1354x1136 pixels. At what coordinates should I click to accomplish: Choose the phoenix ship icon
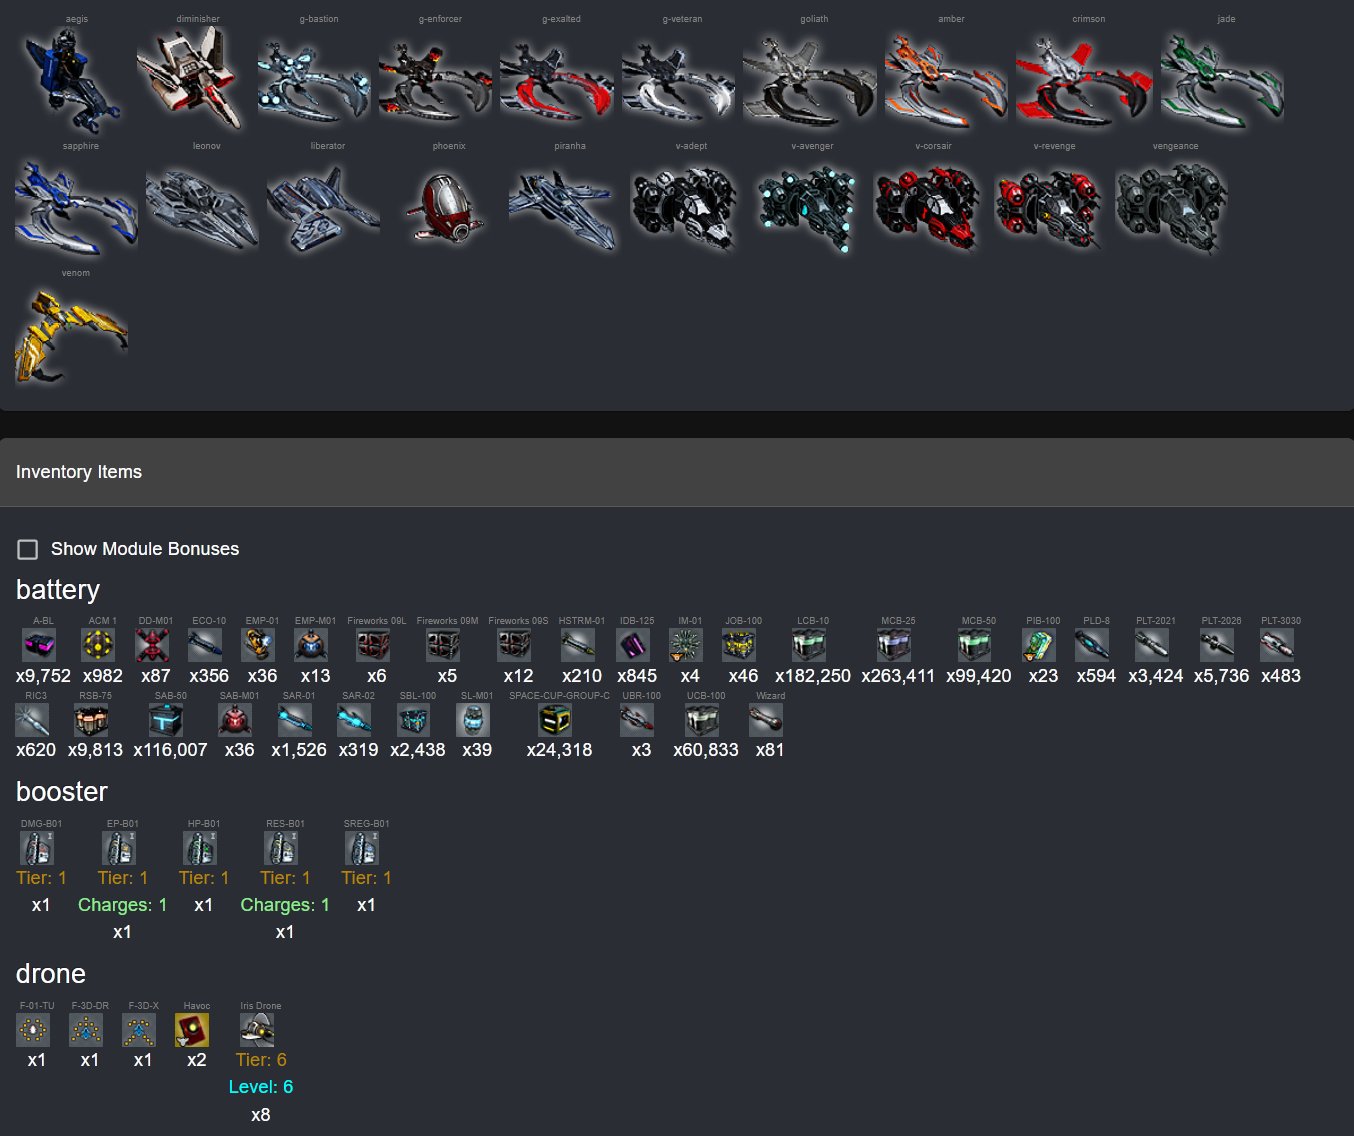pos(447,208)
